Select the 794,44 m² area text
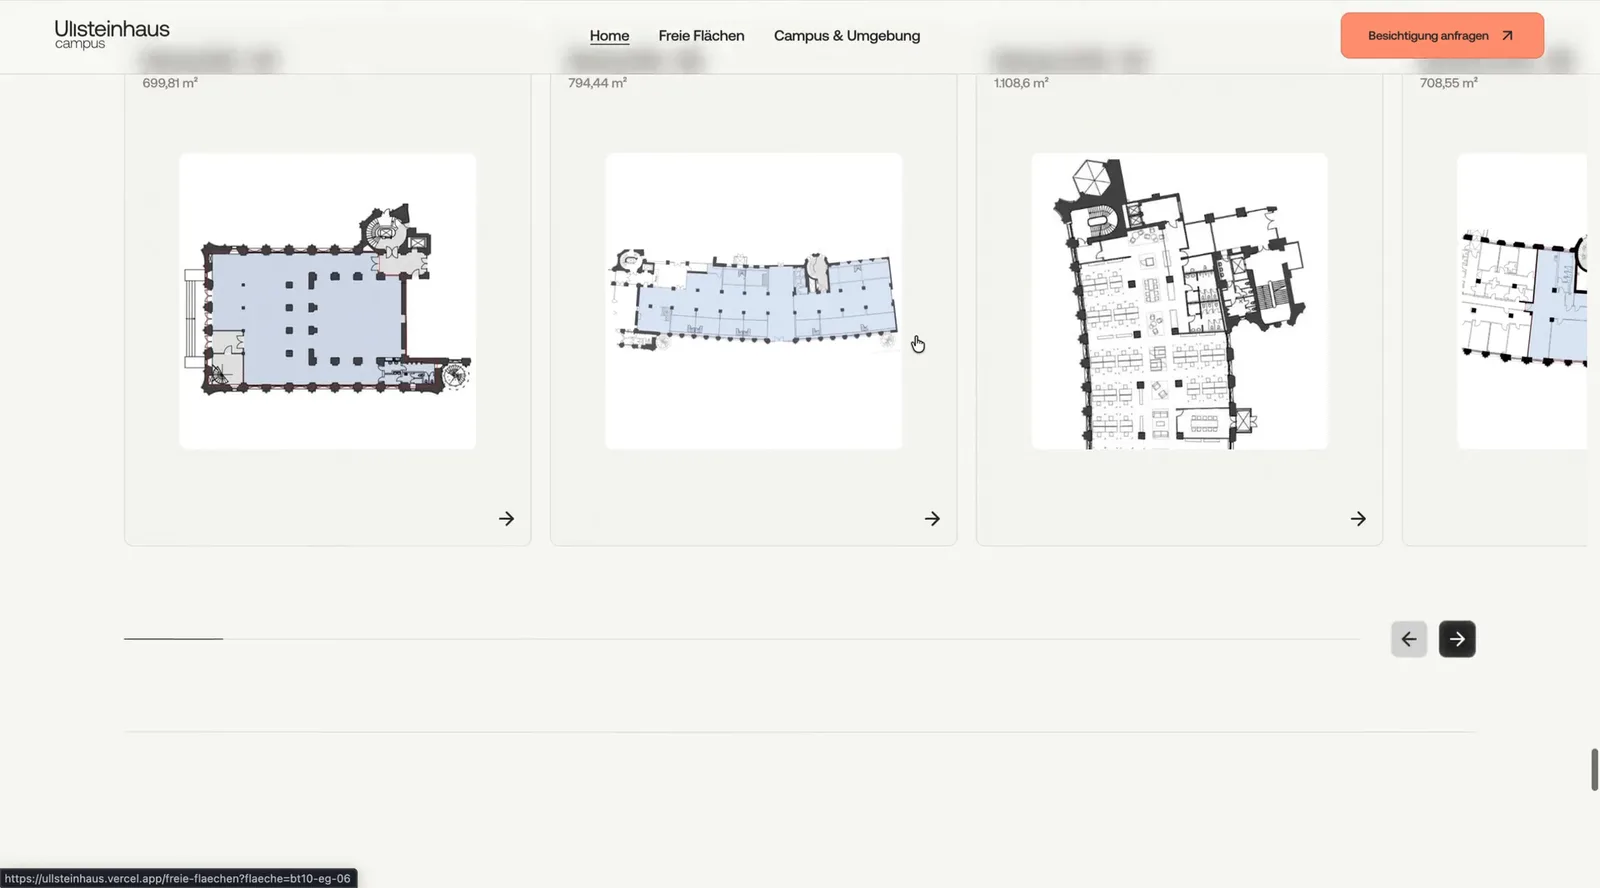Screen dimensions: 1600x888 [597, 83]
